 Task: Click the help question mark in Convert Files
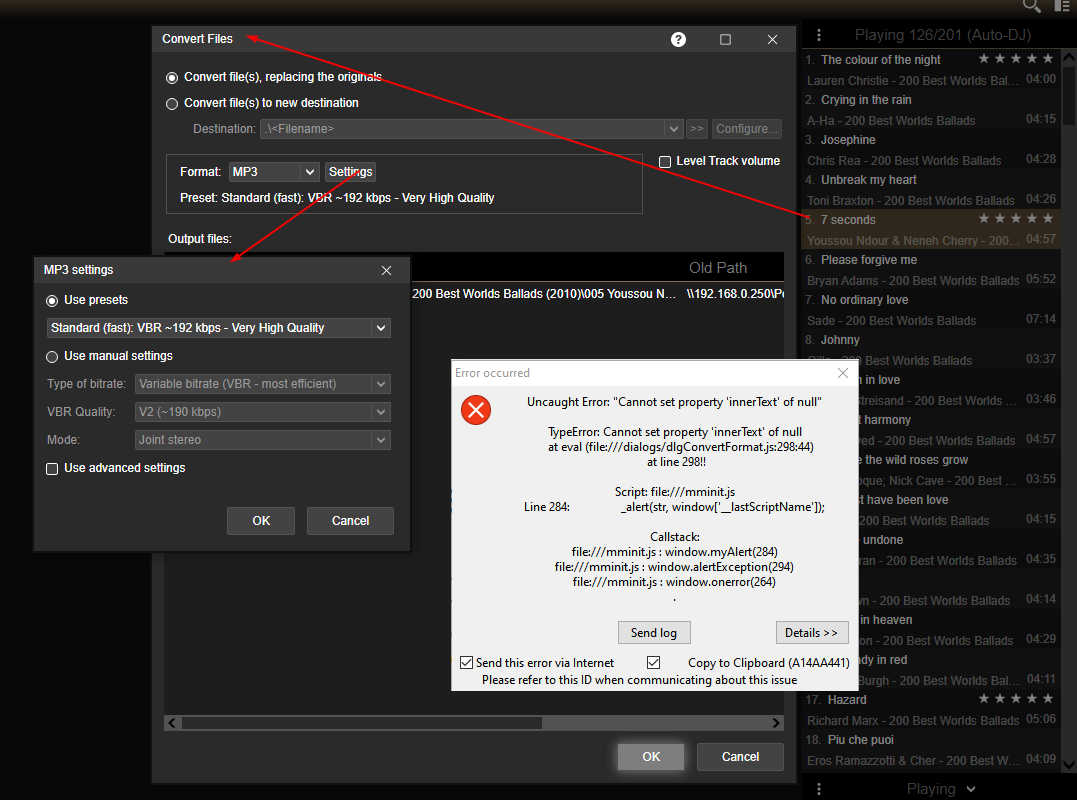pyautogui.click(x=678, y=39)
